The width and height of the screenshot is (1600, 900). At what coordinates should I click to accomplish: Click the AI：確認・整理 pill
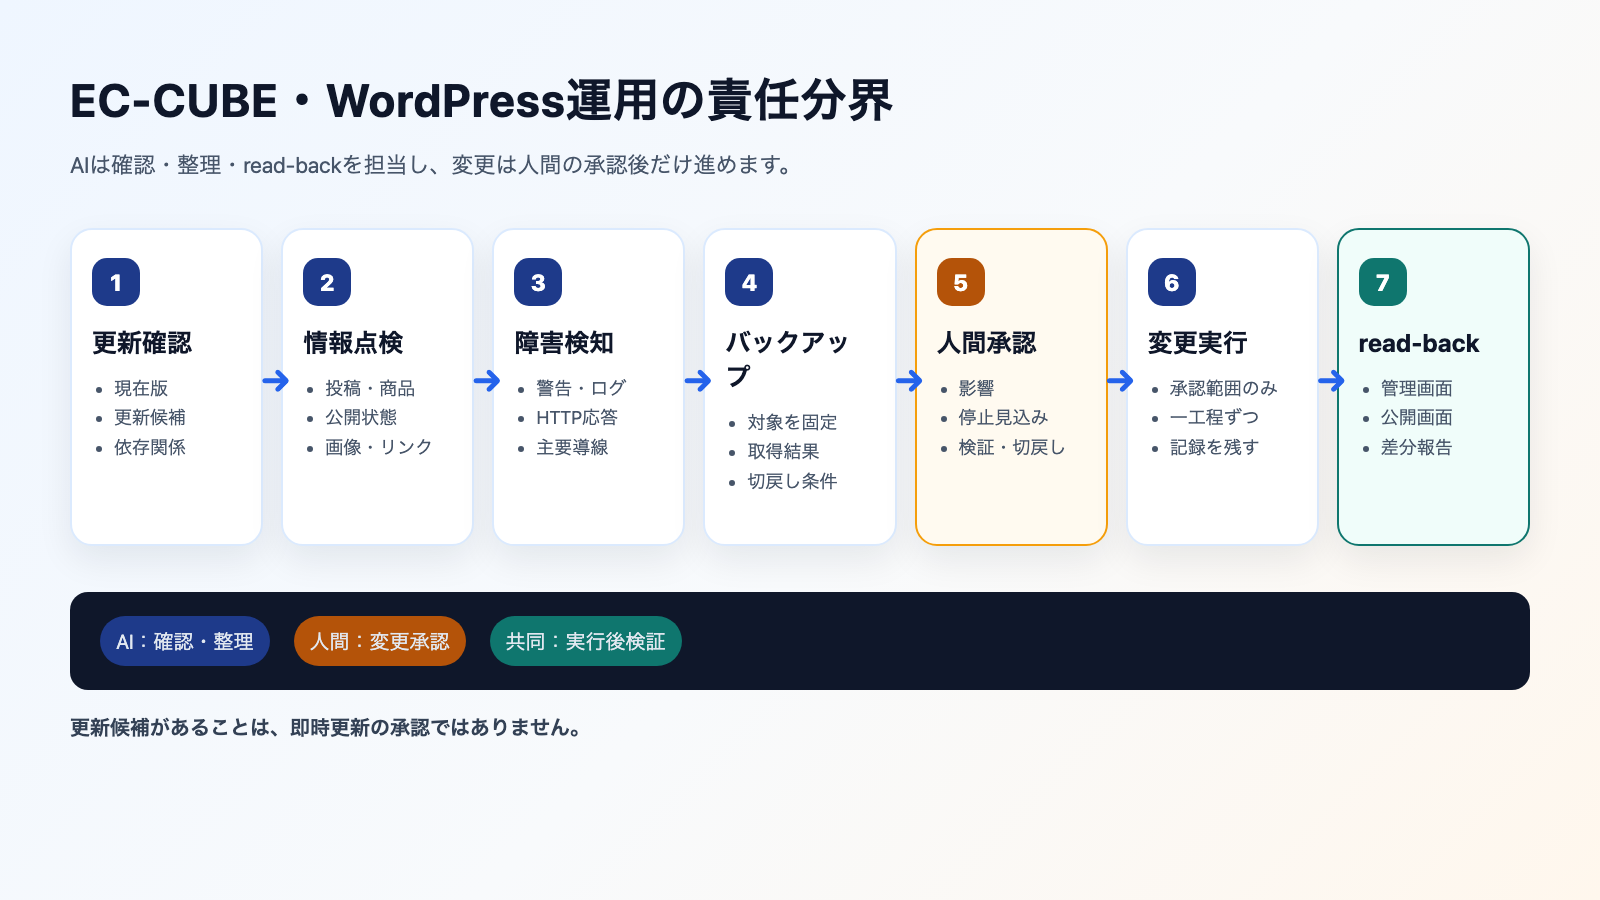(185, 641)
